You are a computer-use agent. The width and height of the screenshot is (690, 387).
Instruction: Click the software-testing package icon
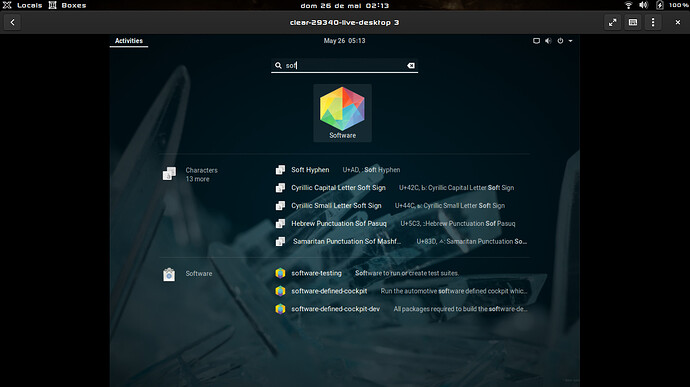[280, 273]
